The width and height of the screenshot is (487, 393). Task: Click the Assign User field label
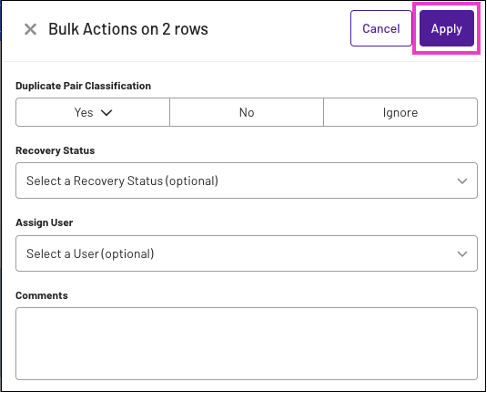point(44,222)
